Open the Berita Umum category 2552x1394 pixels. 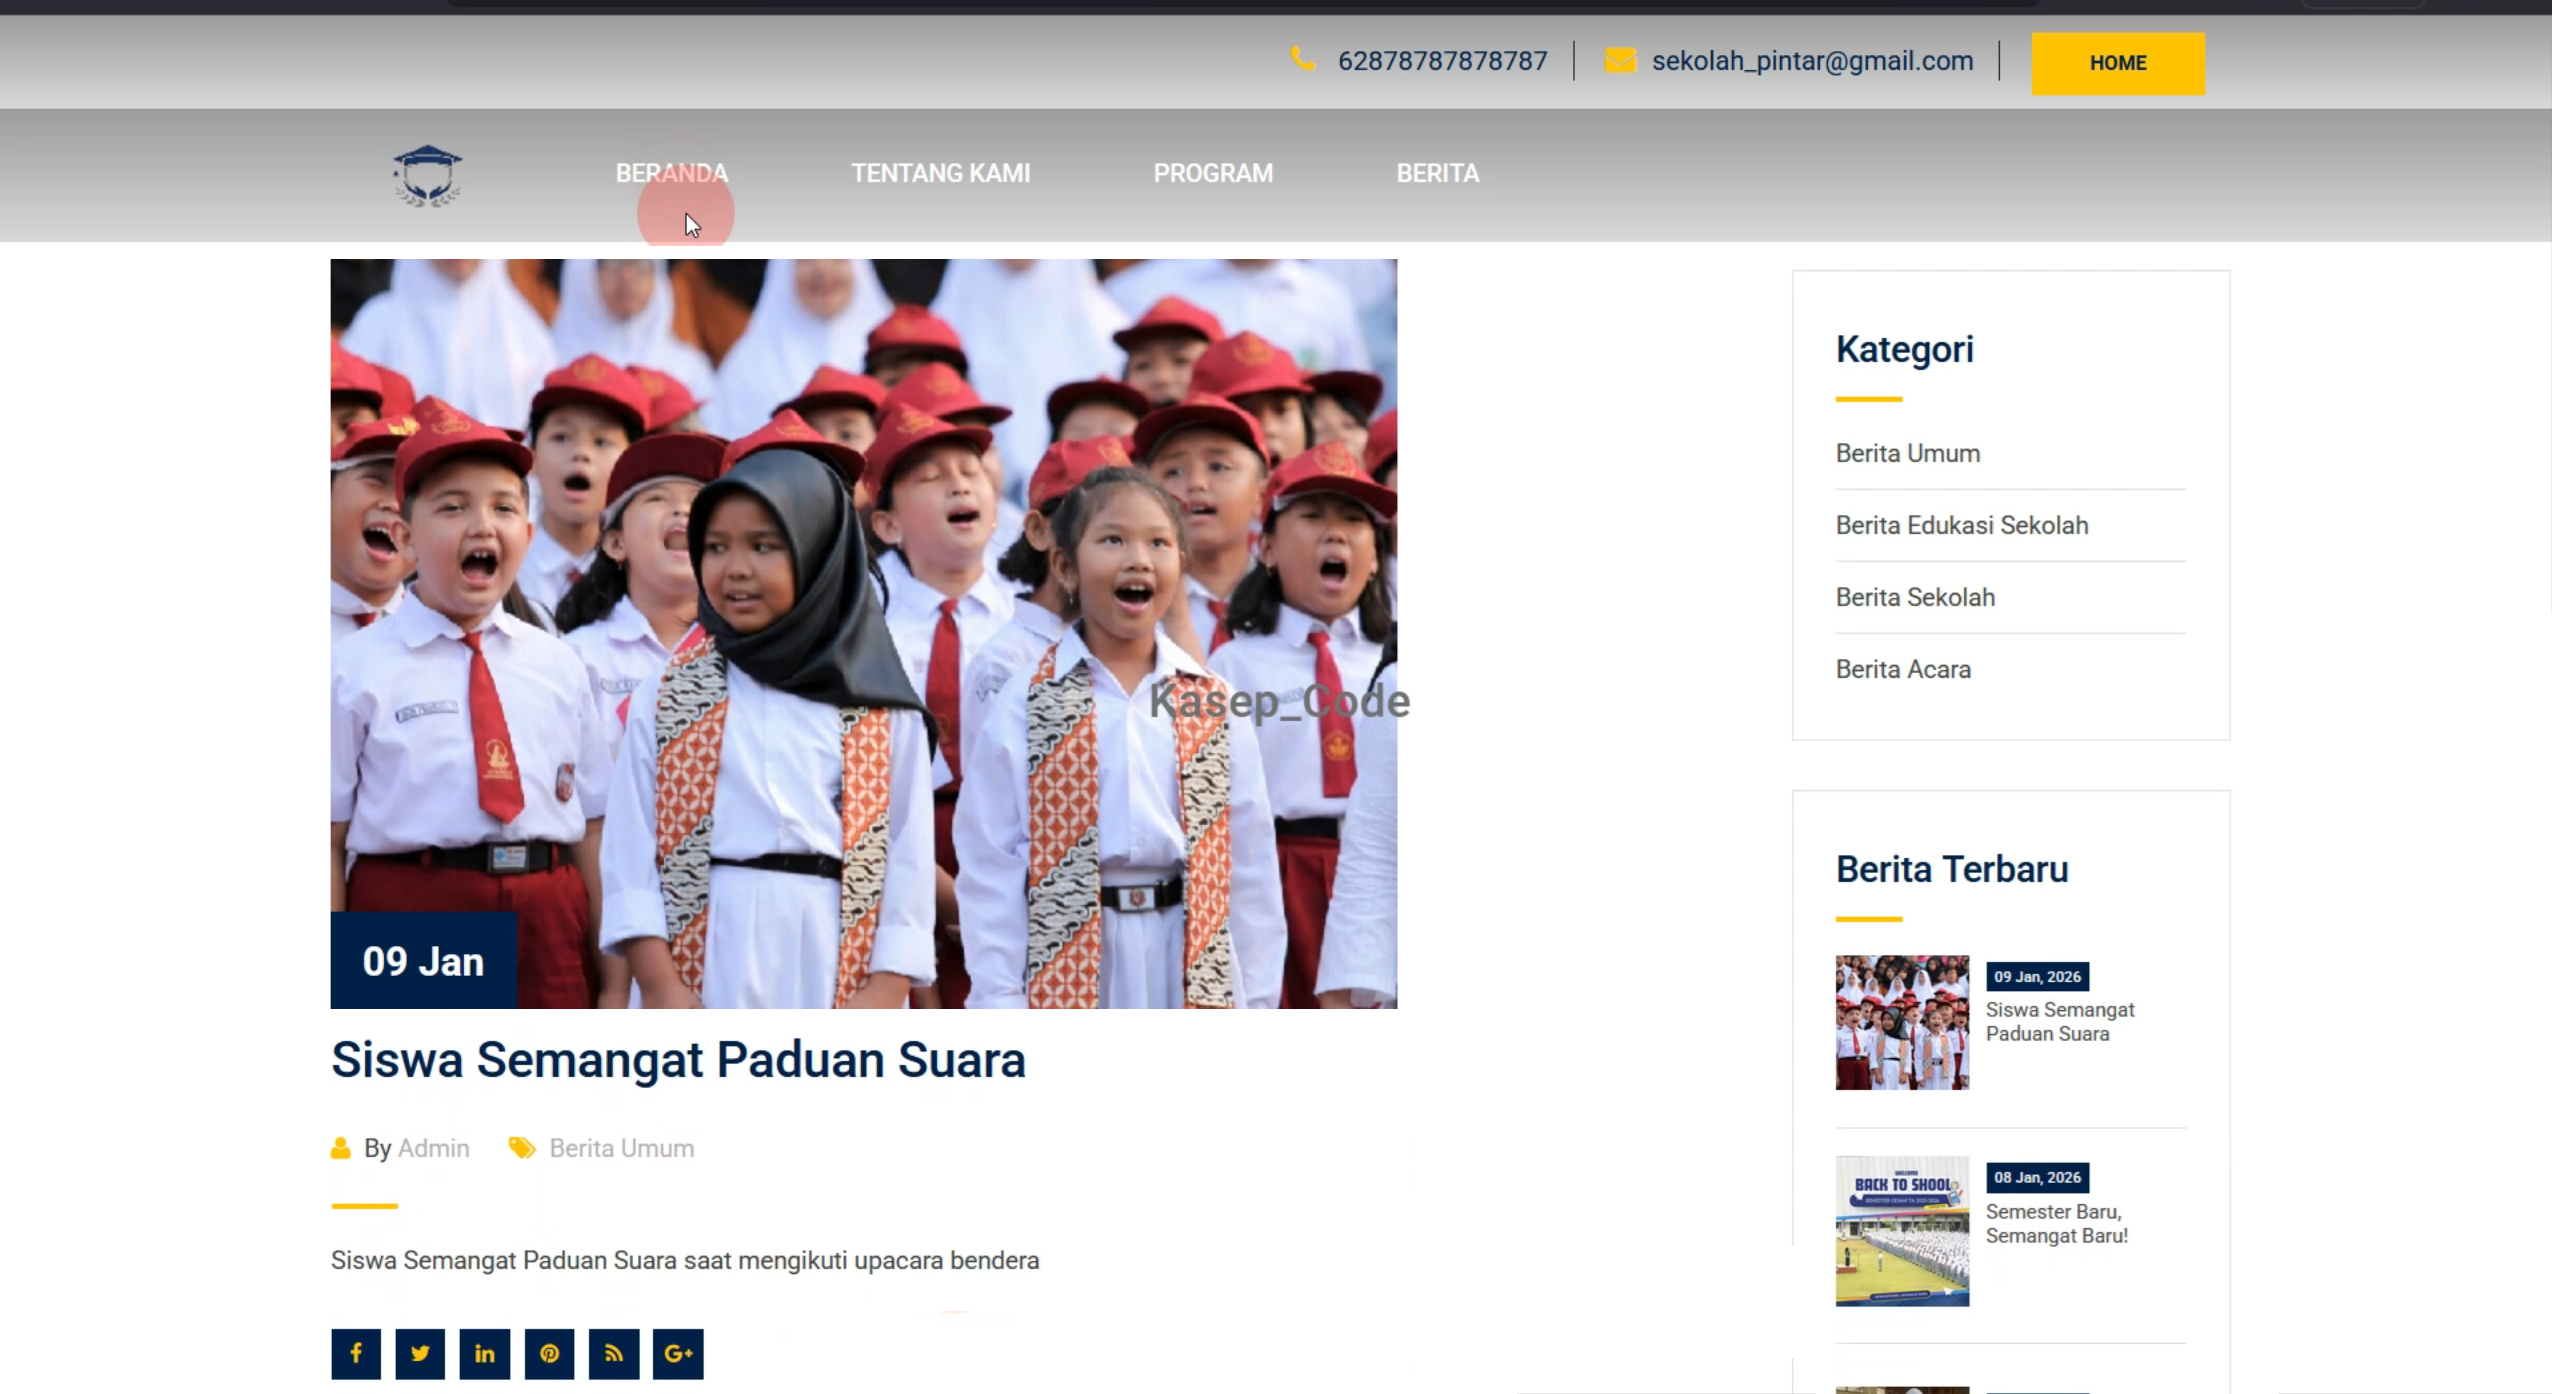click(1907, 453)
